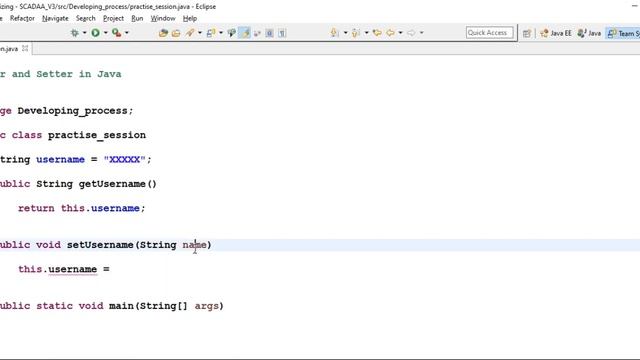This screenshot has width=640, height=360.
Task: Go to Last Edit Location
Action: click(377, 33)
